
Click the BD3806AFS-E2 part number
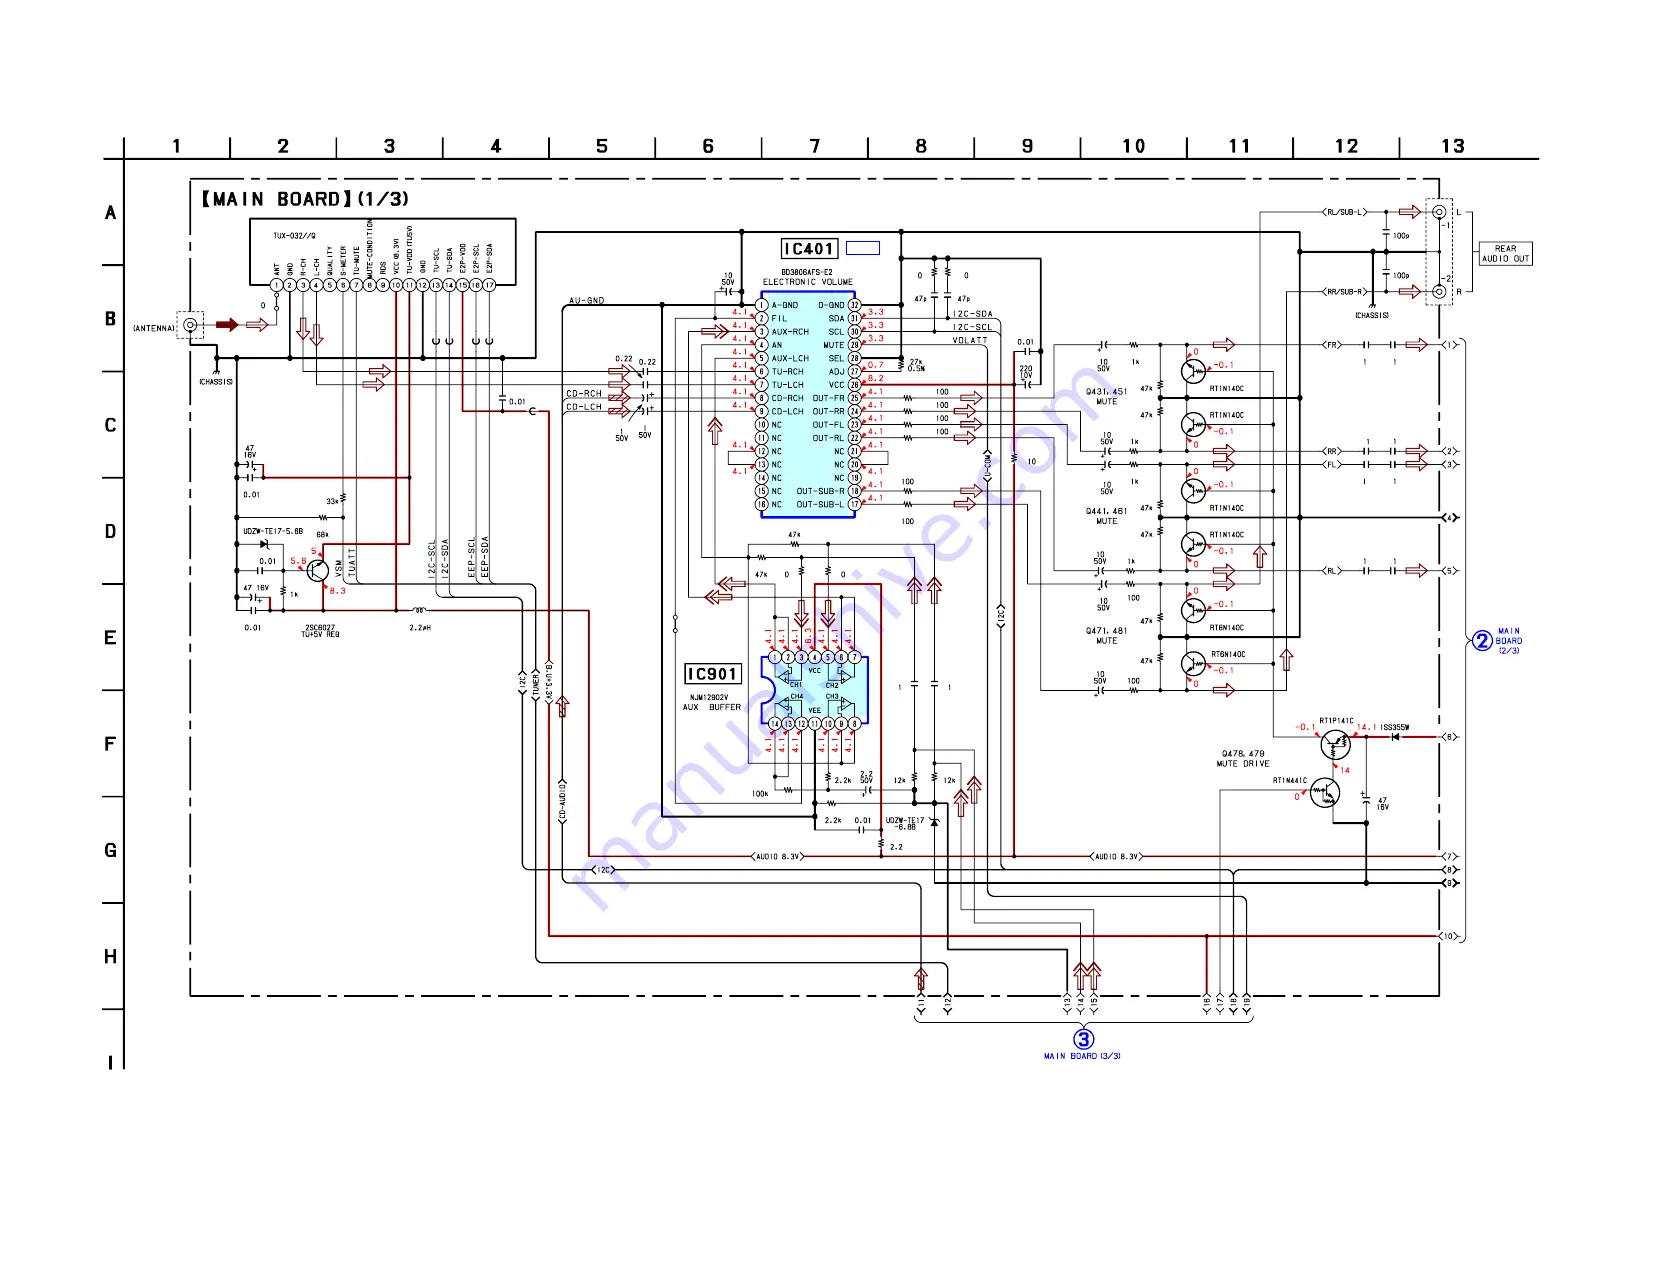tap(807, 272)
